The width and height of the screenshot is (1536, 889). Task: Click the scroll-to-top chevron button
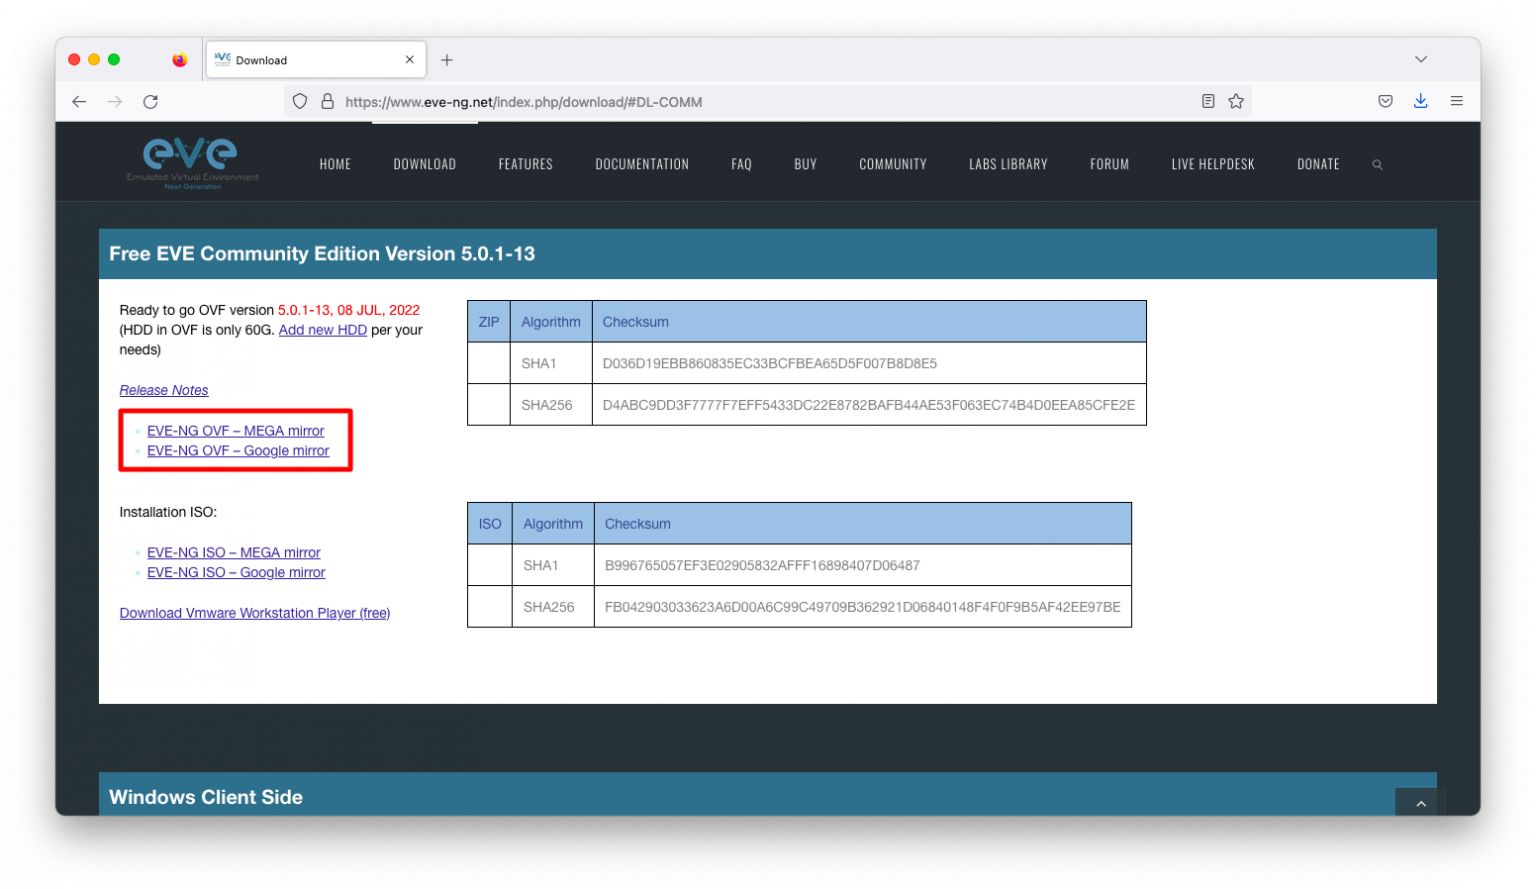coord(1420,803)
